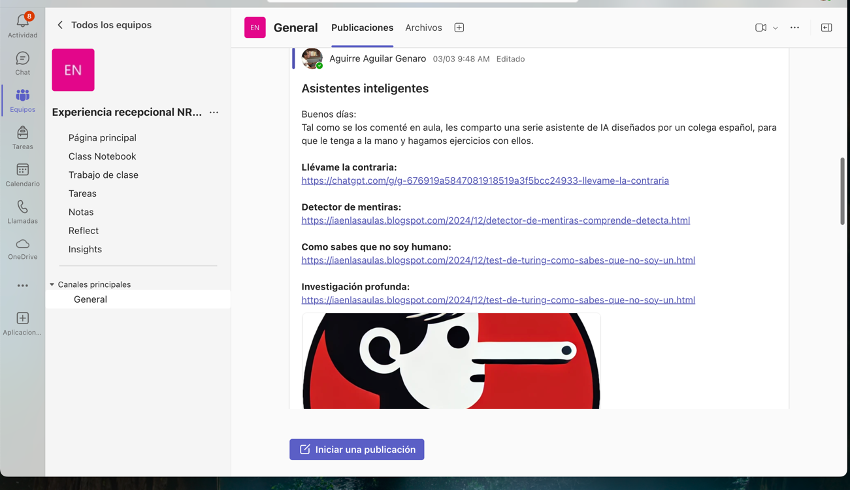Select the Publicaciones tab
The image size is (850, 490).
[x=362, y=28]
